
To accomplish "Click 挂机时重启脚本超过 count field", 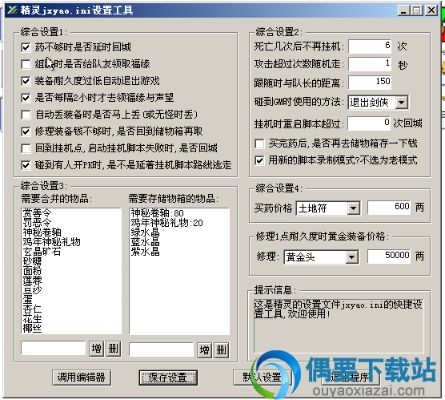I will pos(369,123).
